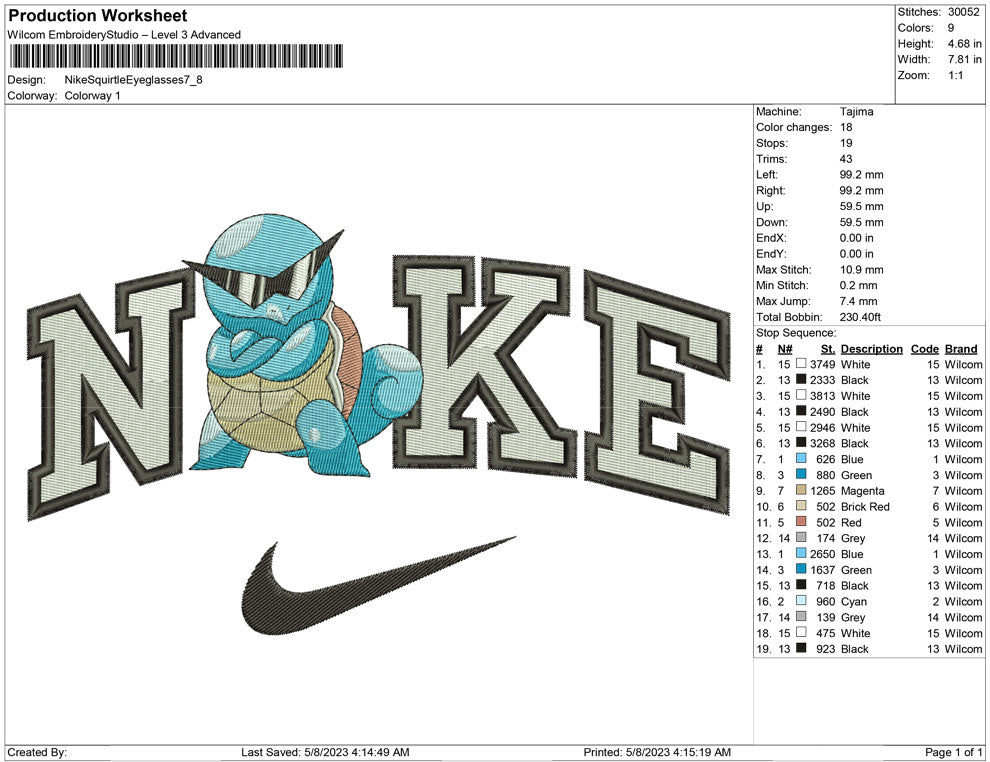Click stitch count "2650" in row 13

[823, 554]
